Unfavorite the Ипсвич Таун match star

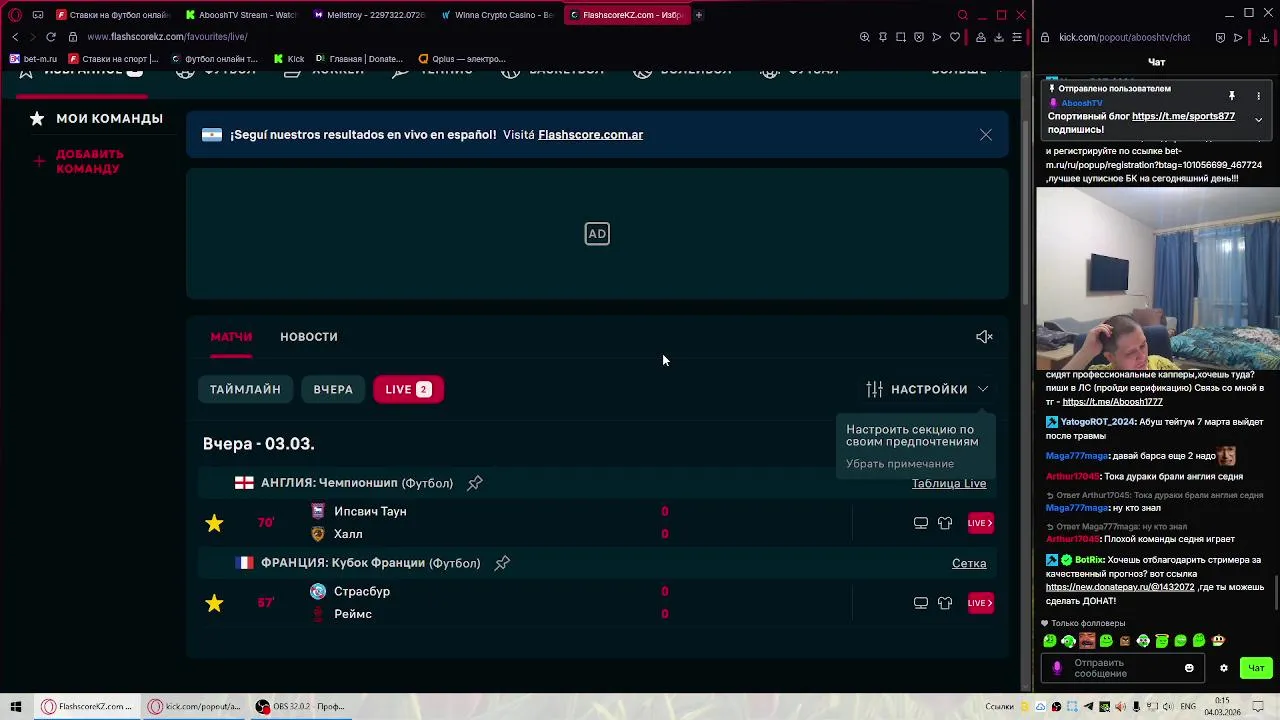214,523
